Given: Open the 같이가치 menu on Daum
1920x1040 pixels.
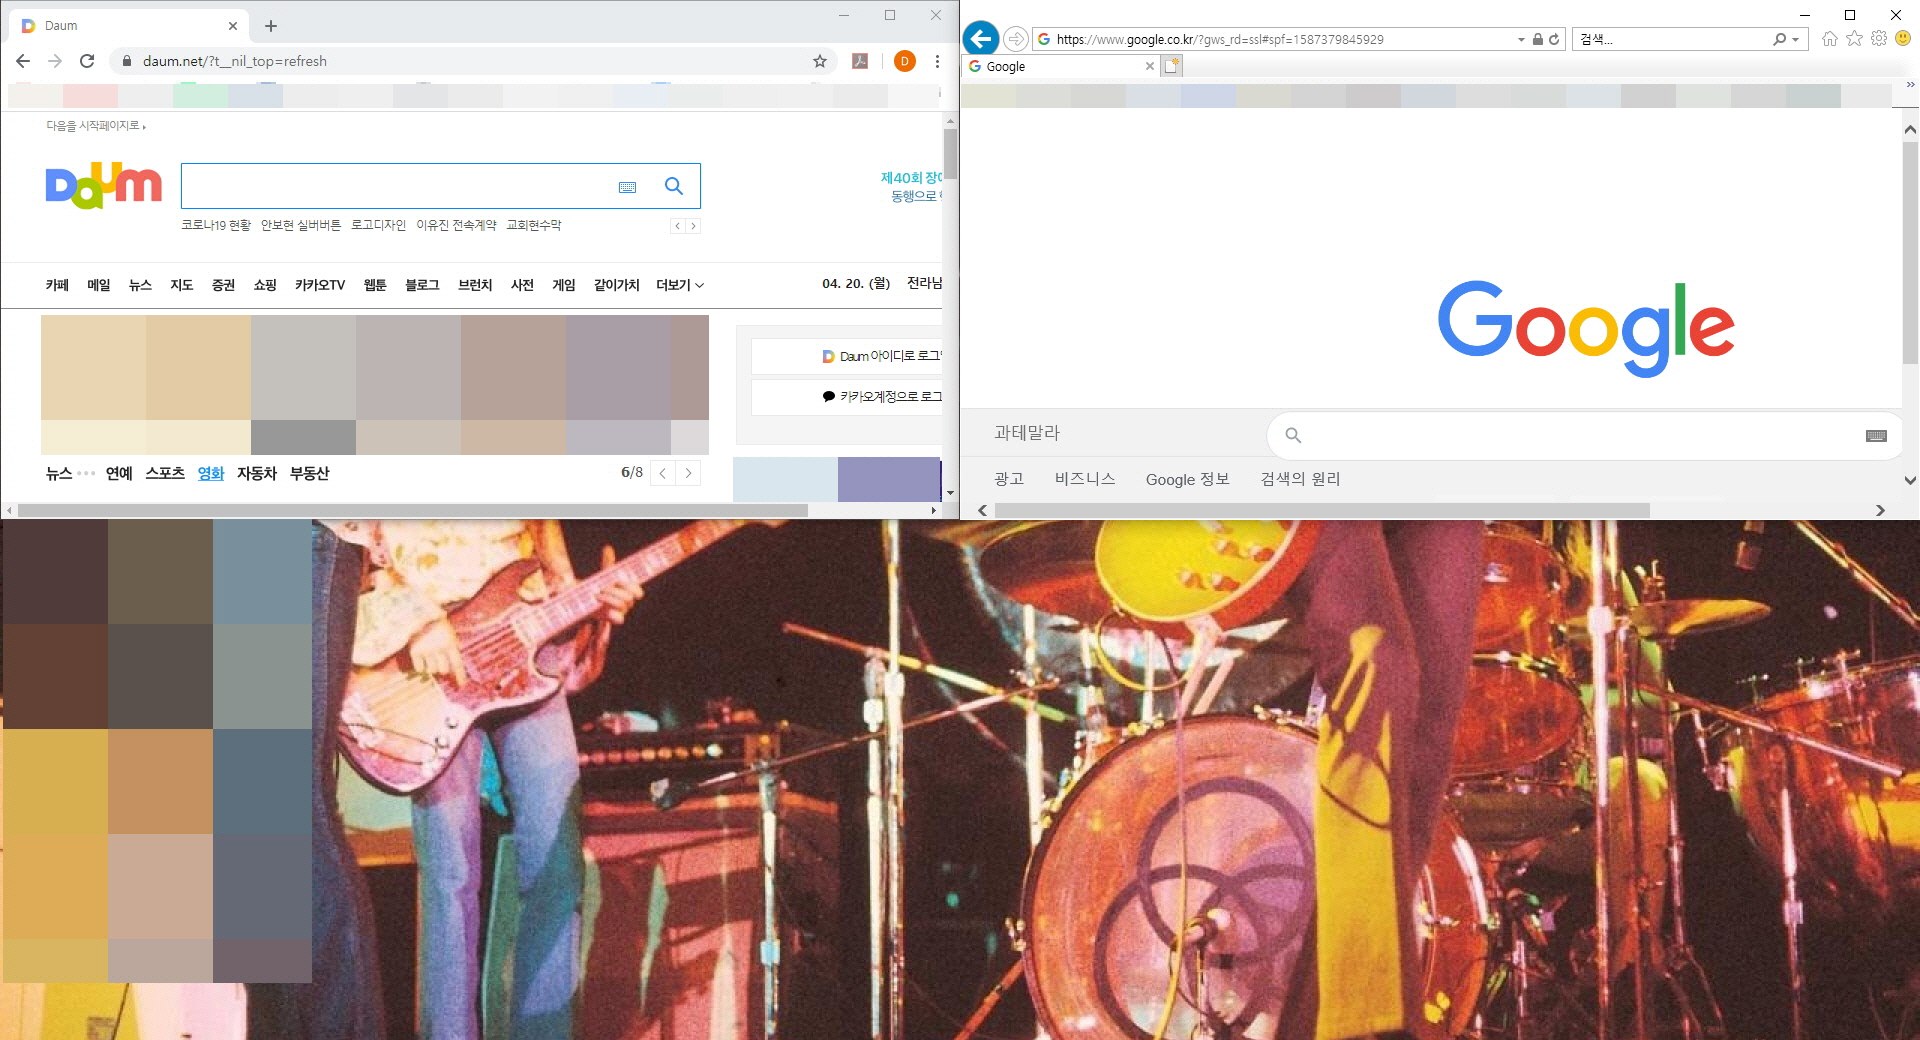Looking at the screenshot, I should coord(616,285).
